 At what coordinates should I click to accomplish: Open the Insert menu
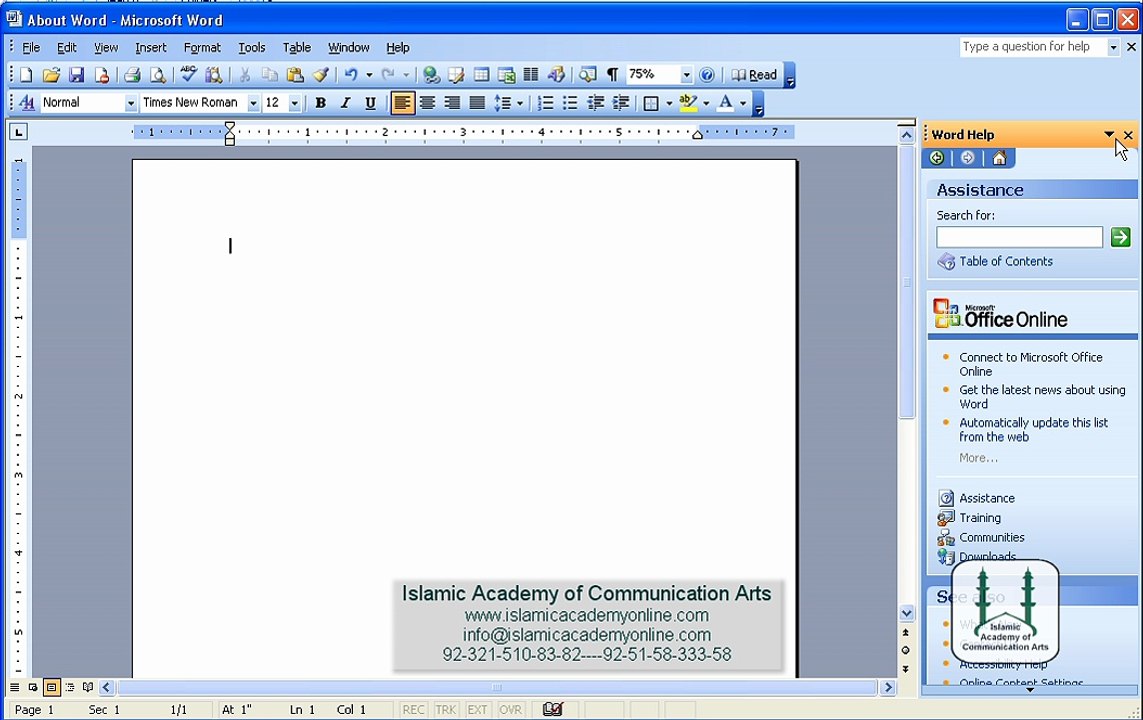pyautogui.click(x=150, y=48)
